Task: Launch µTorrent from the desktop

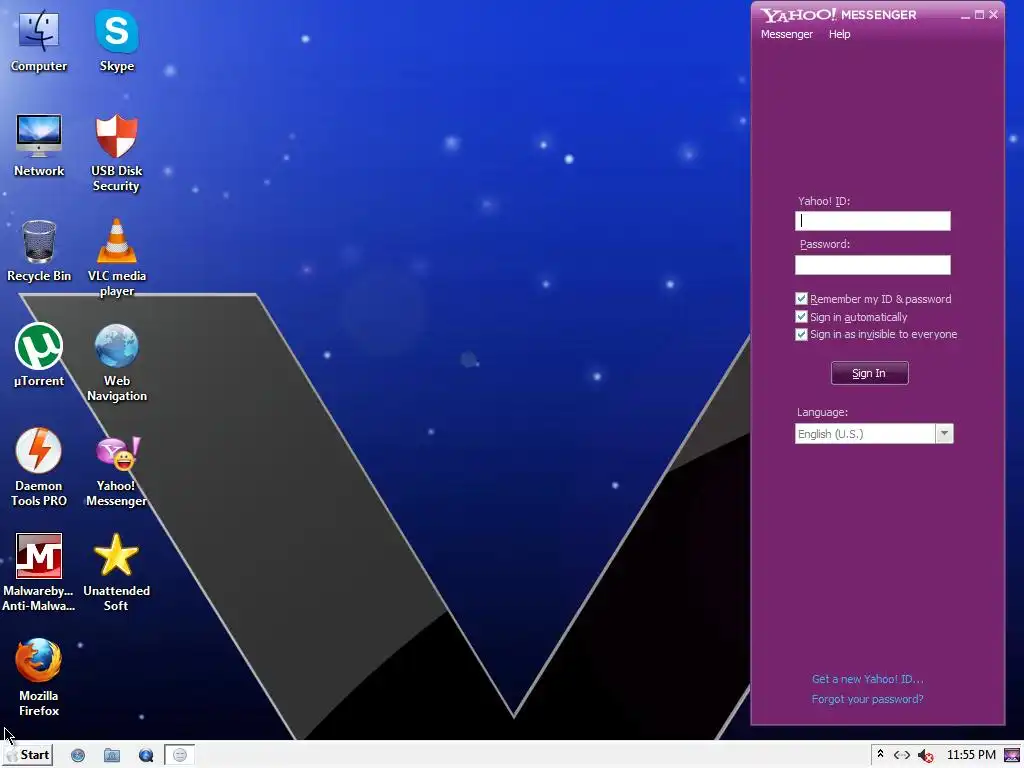Action: click(39, 355)
